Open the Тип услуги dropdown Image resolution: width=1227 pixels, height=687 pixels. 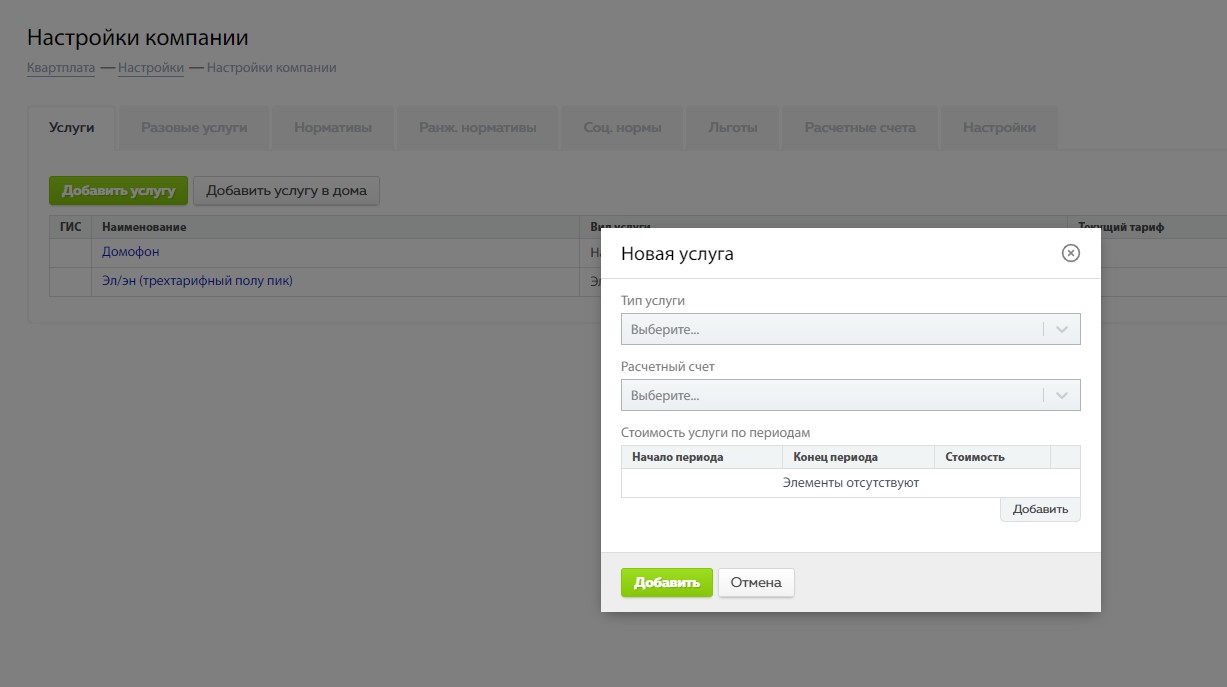point(850,329)
